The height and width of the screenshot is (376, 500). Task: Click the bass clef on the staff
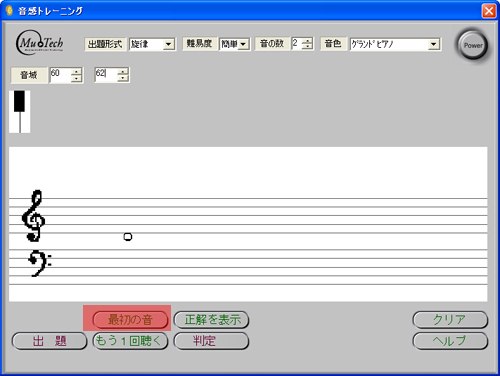point(39,263)
